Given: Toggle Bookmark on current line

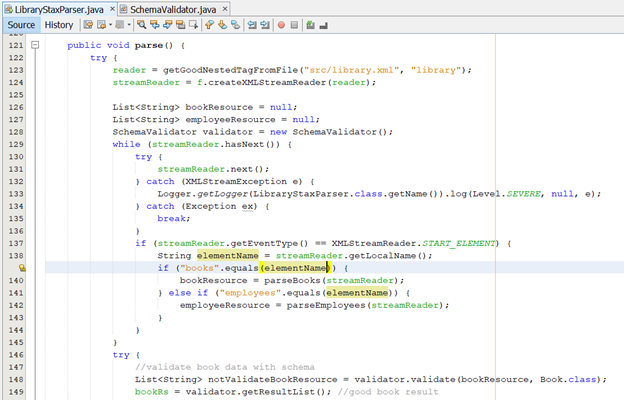Looking at the screenshot, I should click(x=236, y=25).
